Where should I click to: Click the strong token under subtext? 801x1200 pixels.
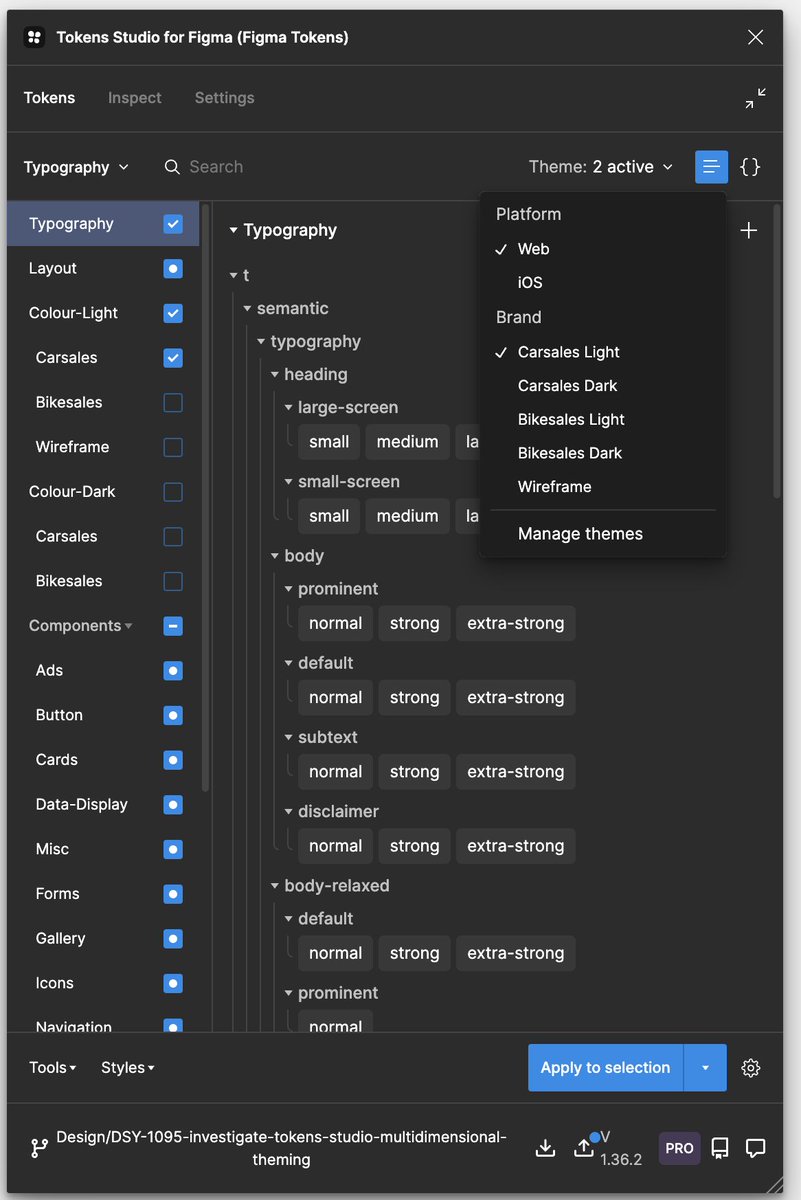[414, 772]
